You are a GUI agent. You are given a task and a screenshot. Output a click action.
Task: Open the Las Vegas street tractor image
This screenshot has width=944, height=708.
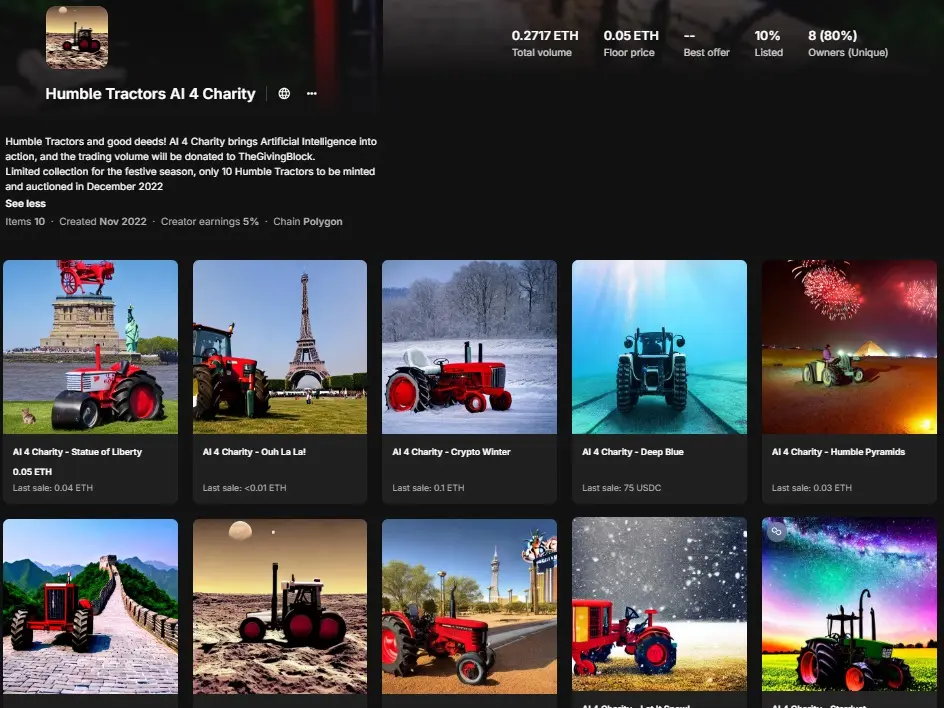tap(470, 606)
